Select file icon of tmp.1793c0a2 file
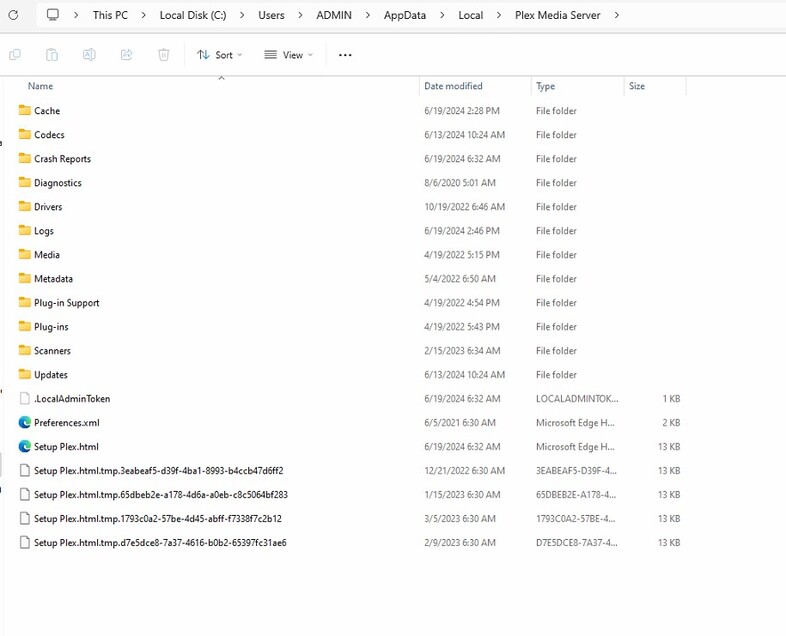 (25, 519)
